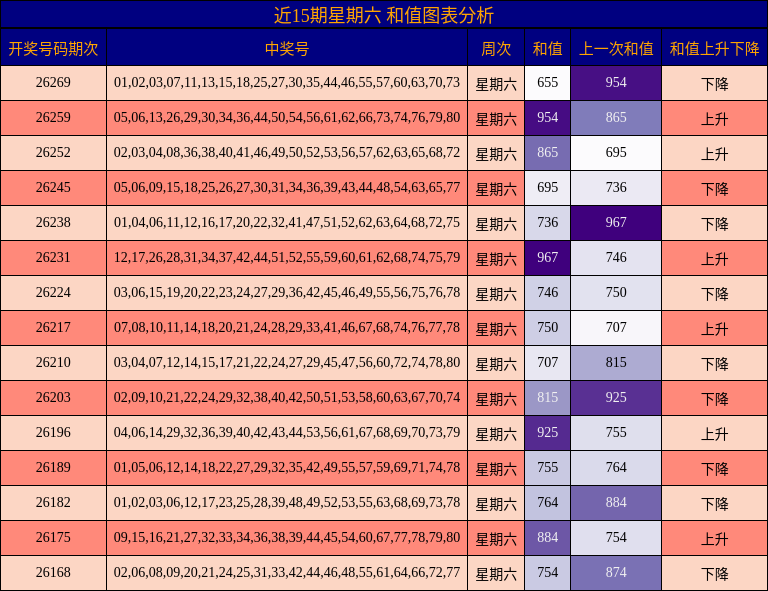Viewport: 768px width, 591px height.
Task: Click the 开奖号码期次 column header
Action: click(x=53, y=48)
